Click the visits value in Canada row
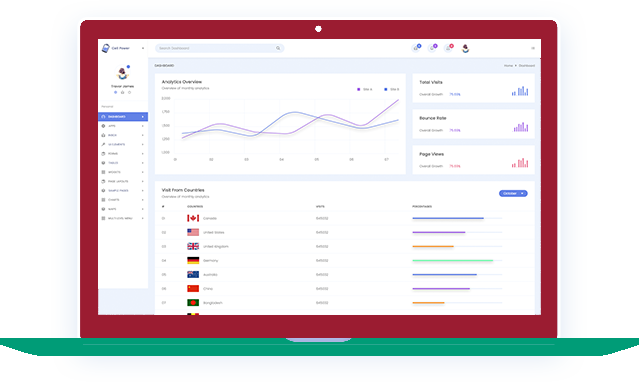This screenshot has width=639, height=382. [322, 219]
